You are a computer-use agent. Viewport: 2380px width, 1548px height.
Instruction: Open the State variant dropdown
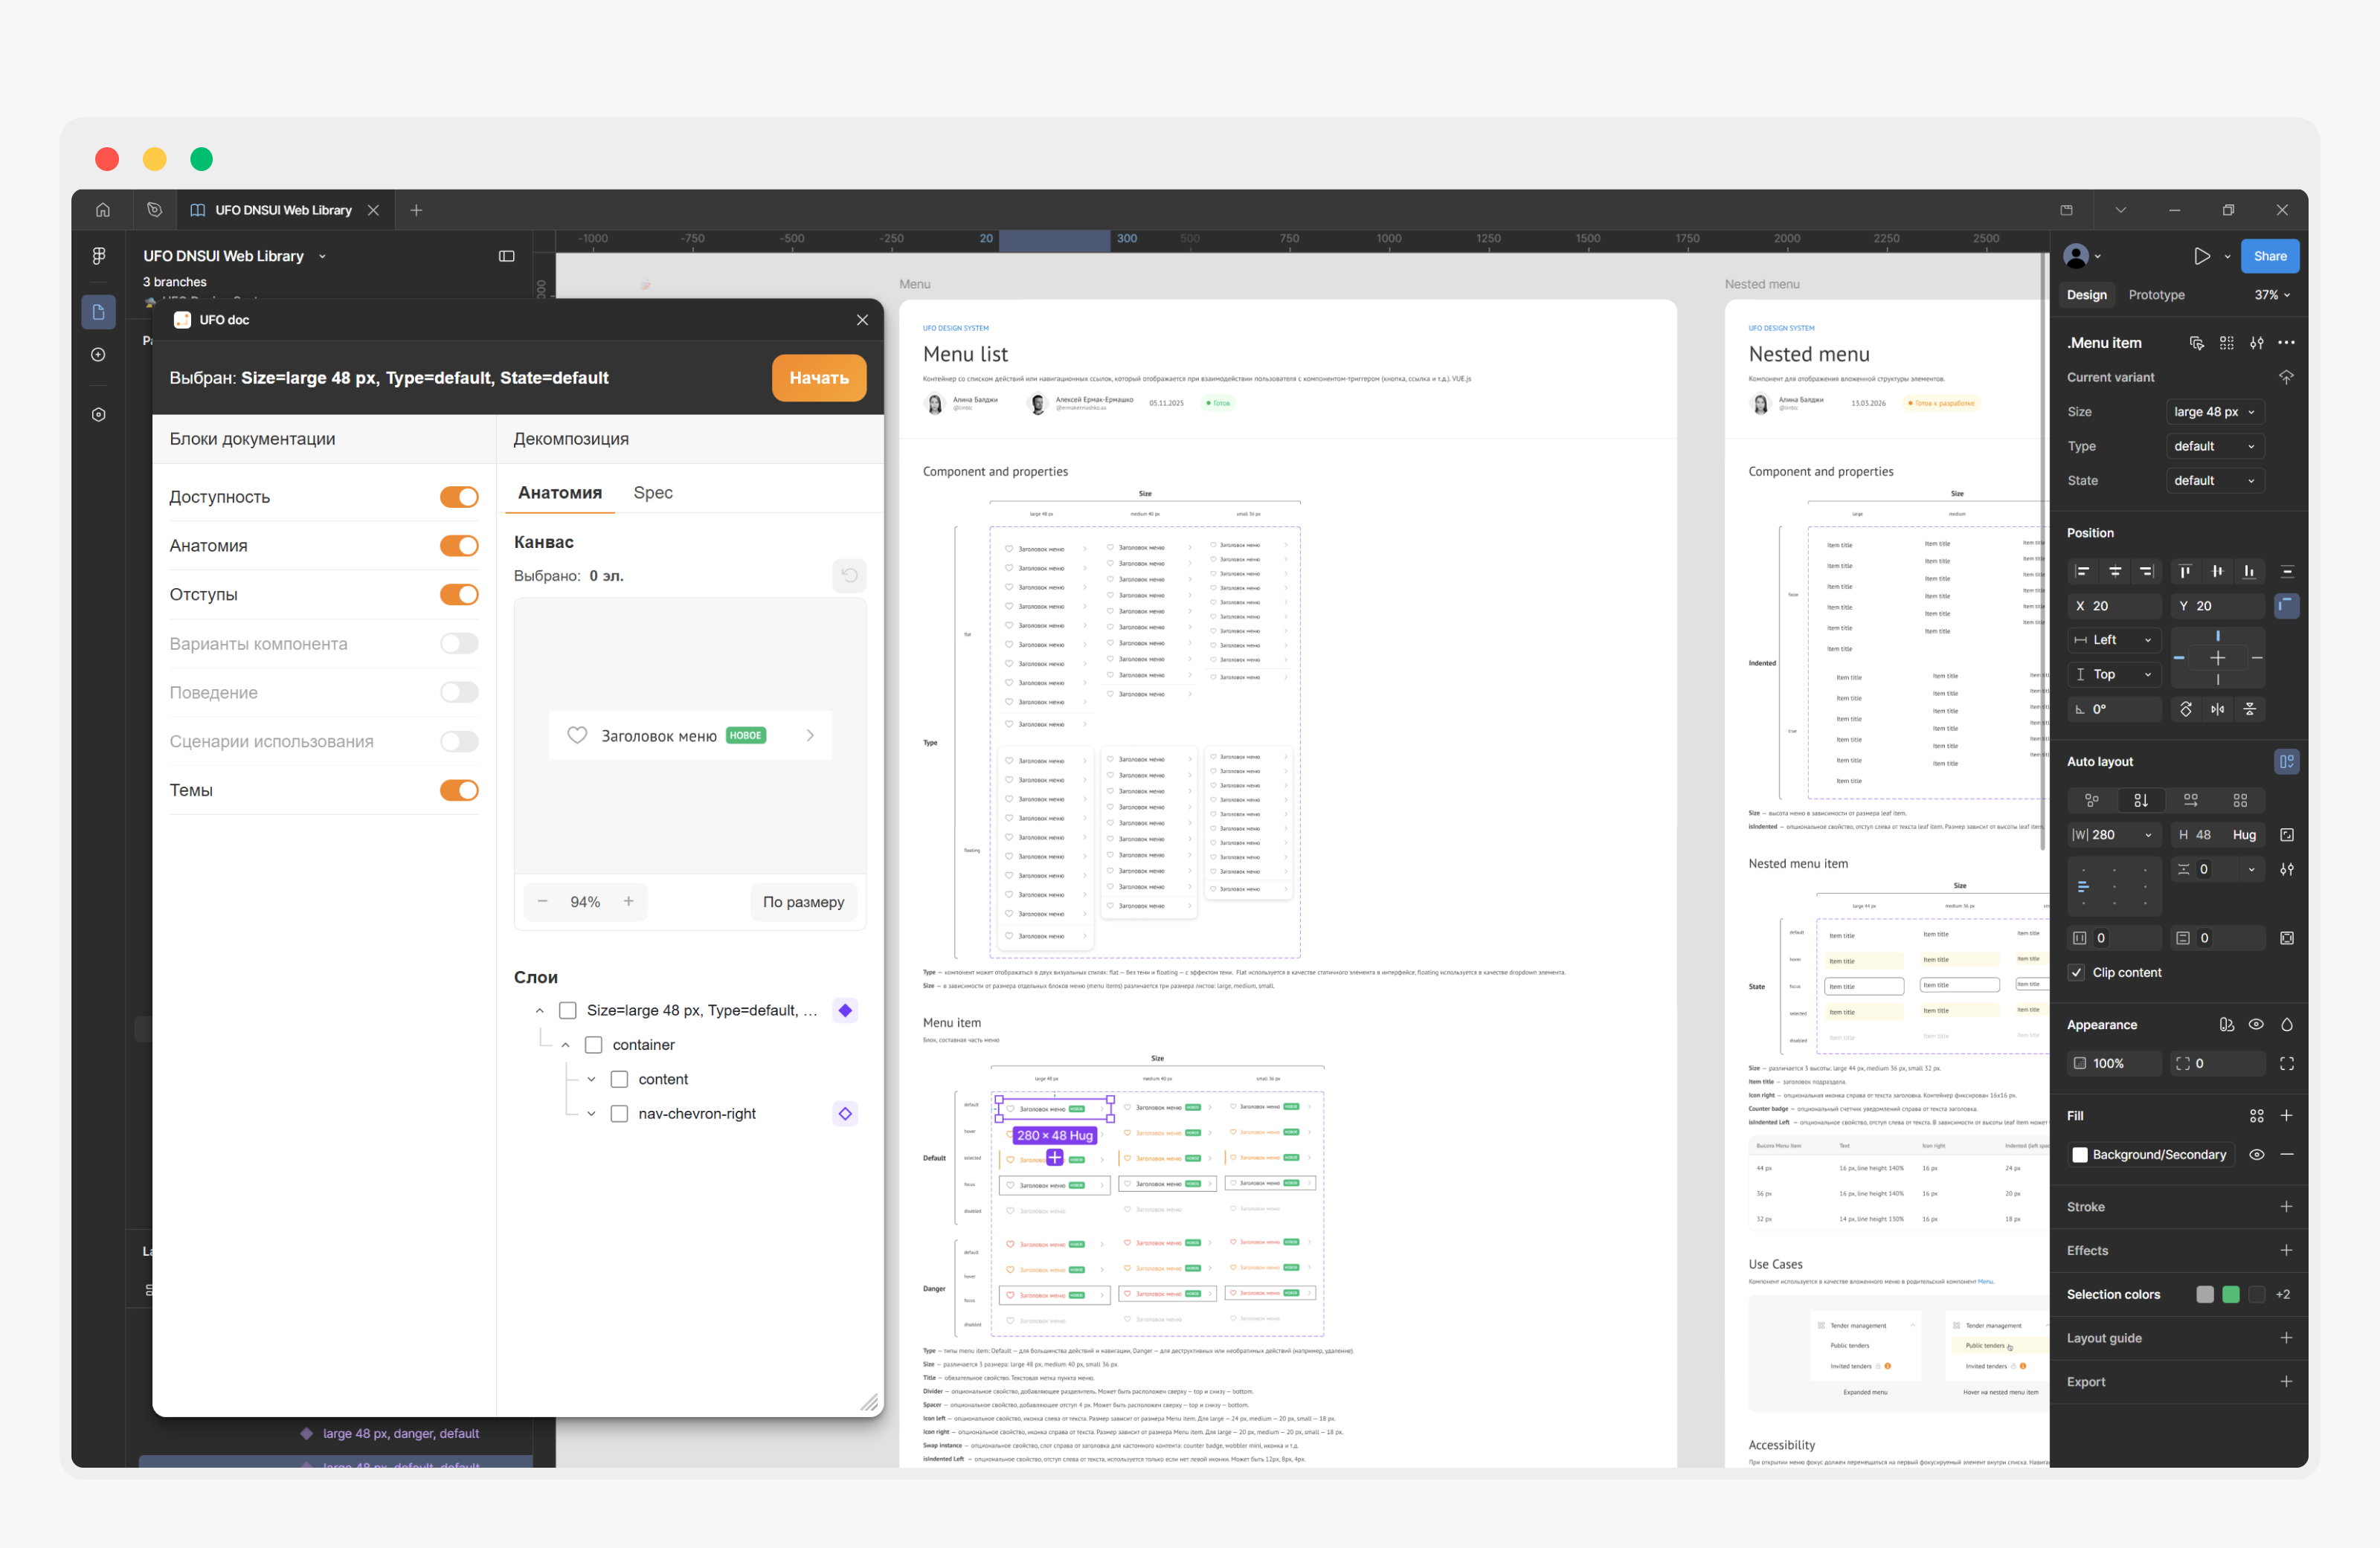click(x=2215, y=481)
